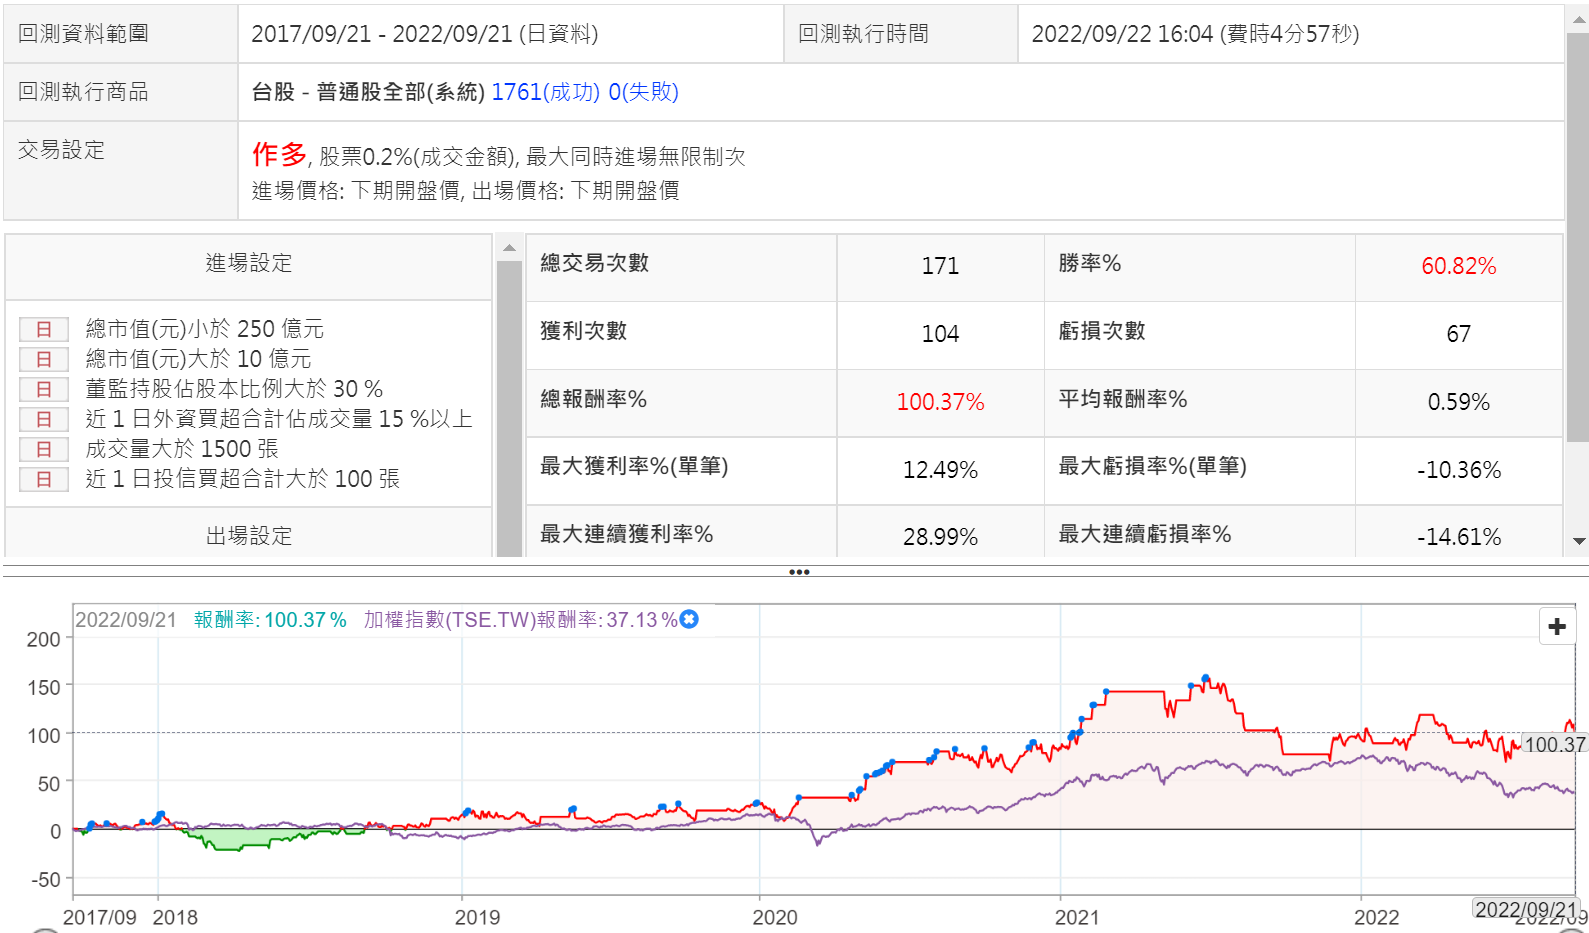Remove the 加權指數 comparison with blue X icon
Image resolution: width=1589 pixels, height=933 pixels.
tap(689, 620)
